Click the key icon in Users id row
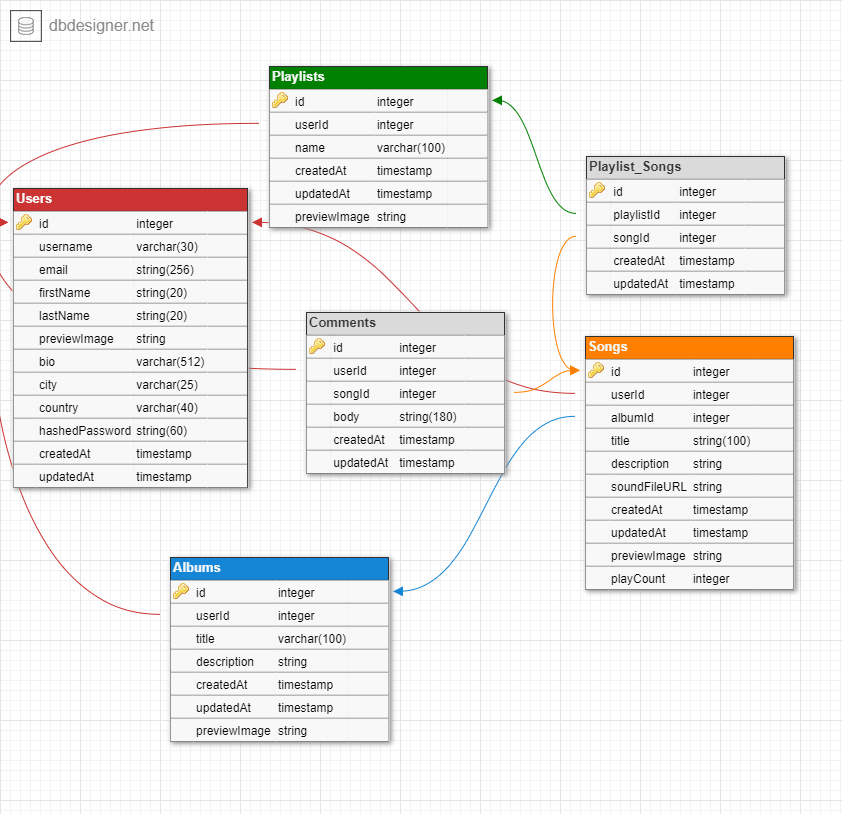 (24, 222)
